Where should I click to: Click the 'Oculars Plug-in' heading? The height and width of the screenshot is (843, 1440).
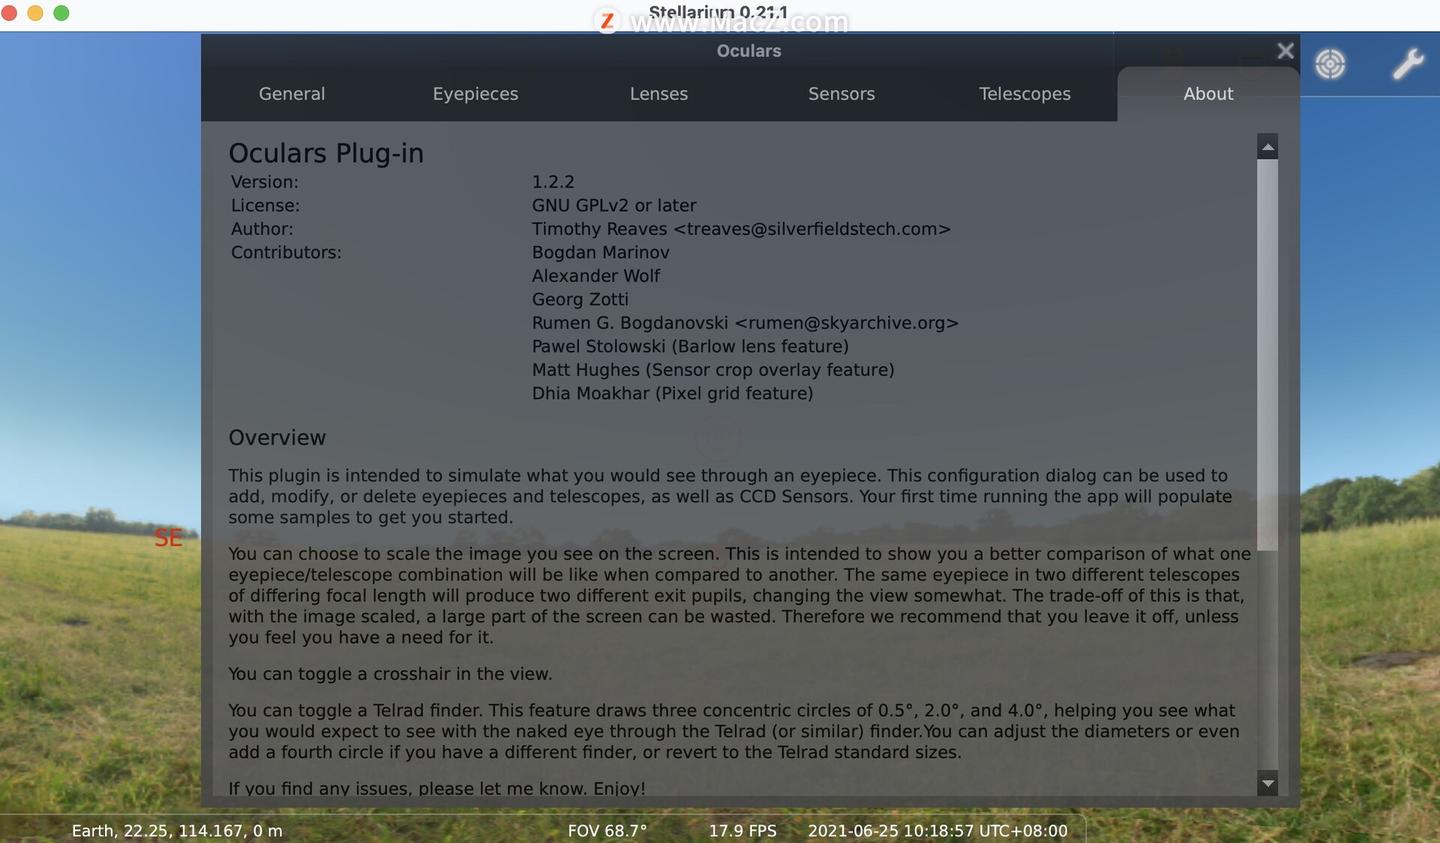326,153
